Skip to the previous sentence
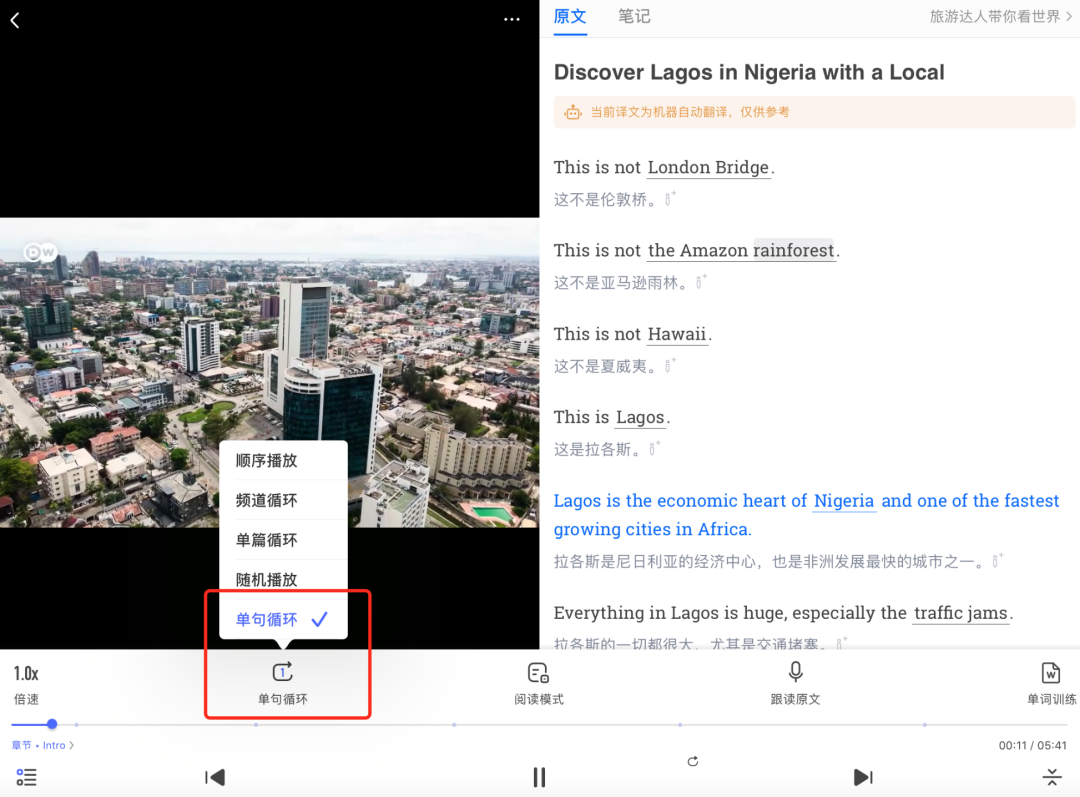Image resolution: width=1080 pixels, height=797 pixels. tap(215, 777)
